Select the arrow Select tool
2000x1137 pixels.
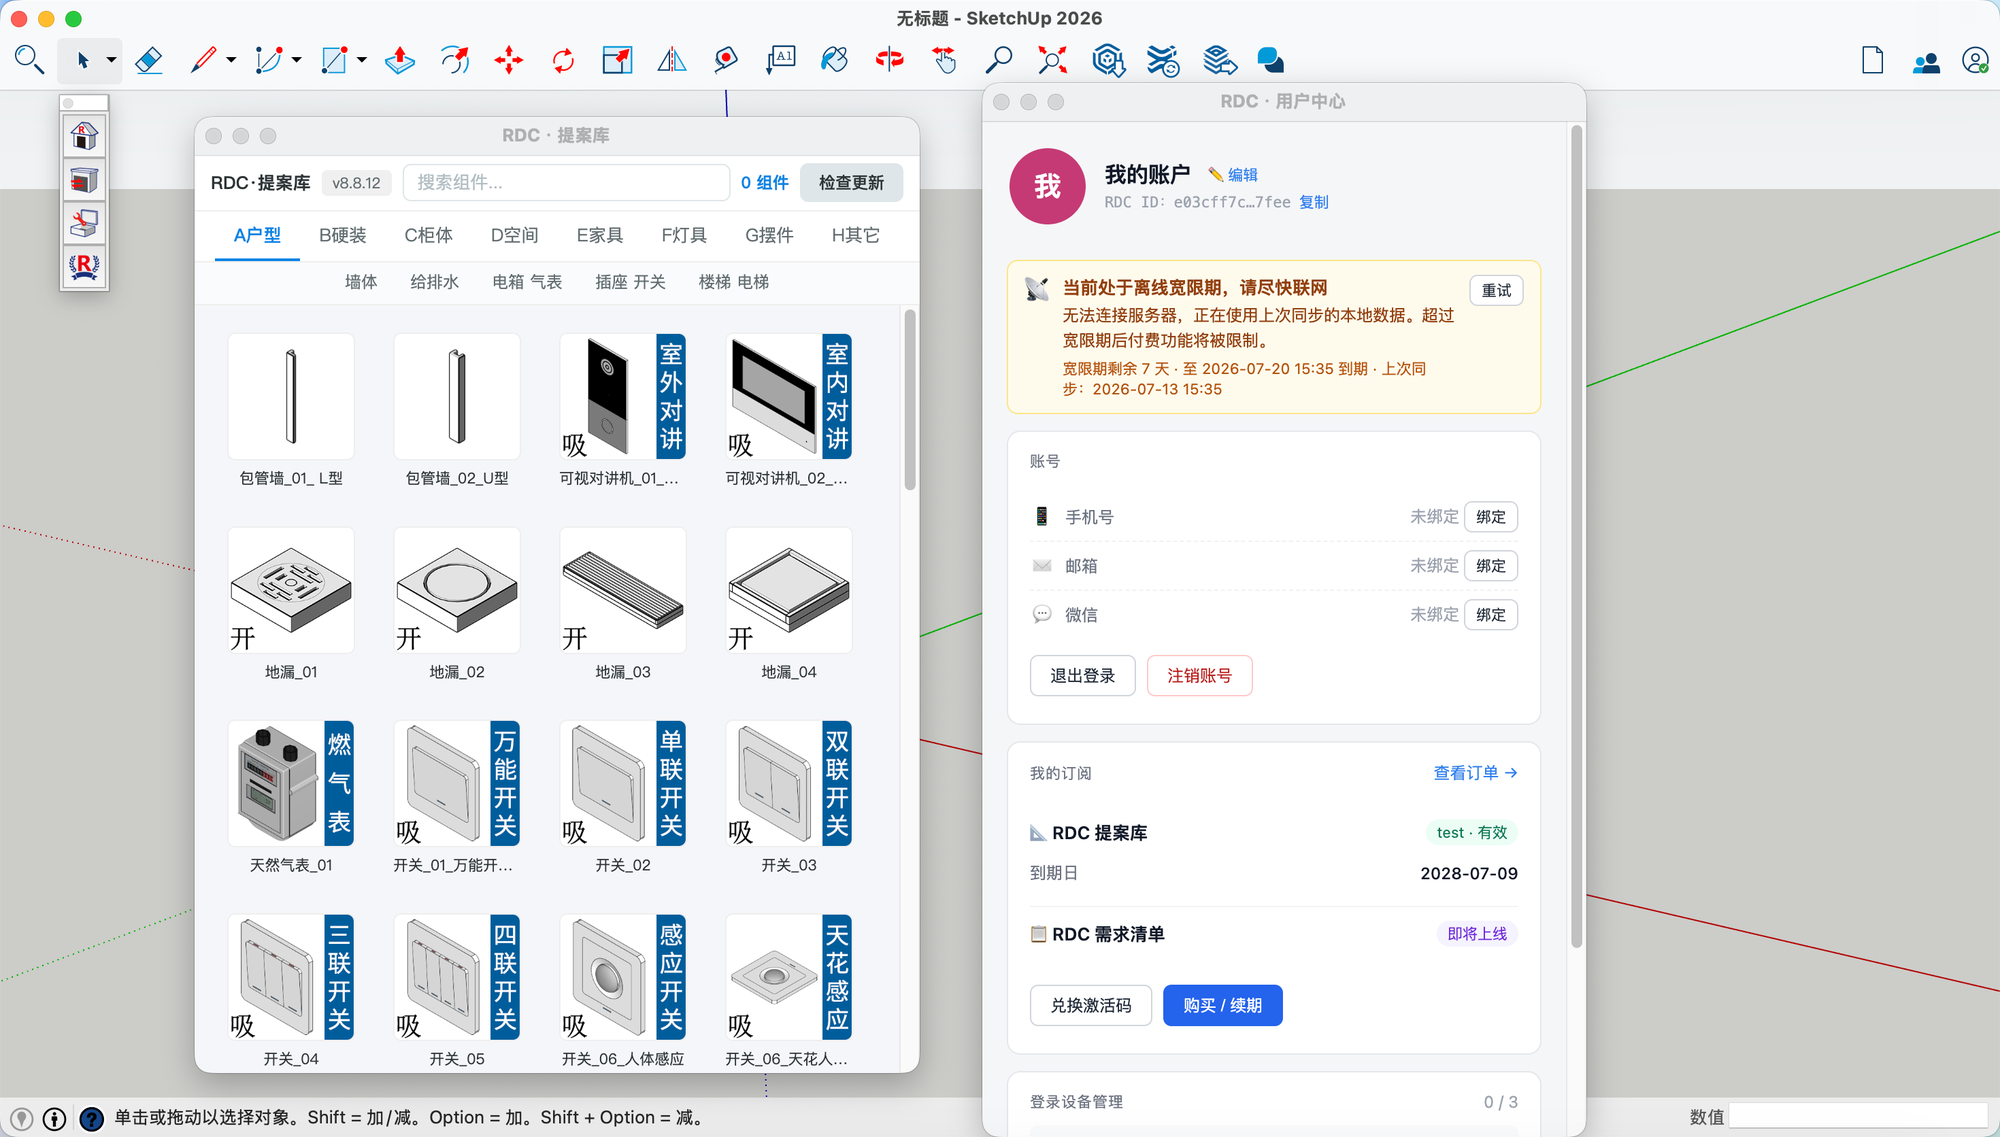(83, 60)
